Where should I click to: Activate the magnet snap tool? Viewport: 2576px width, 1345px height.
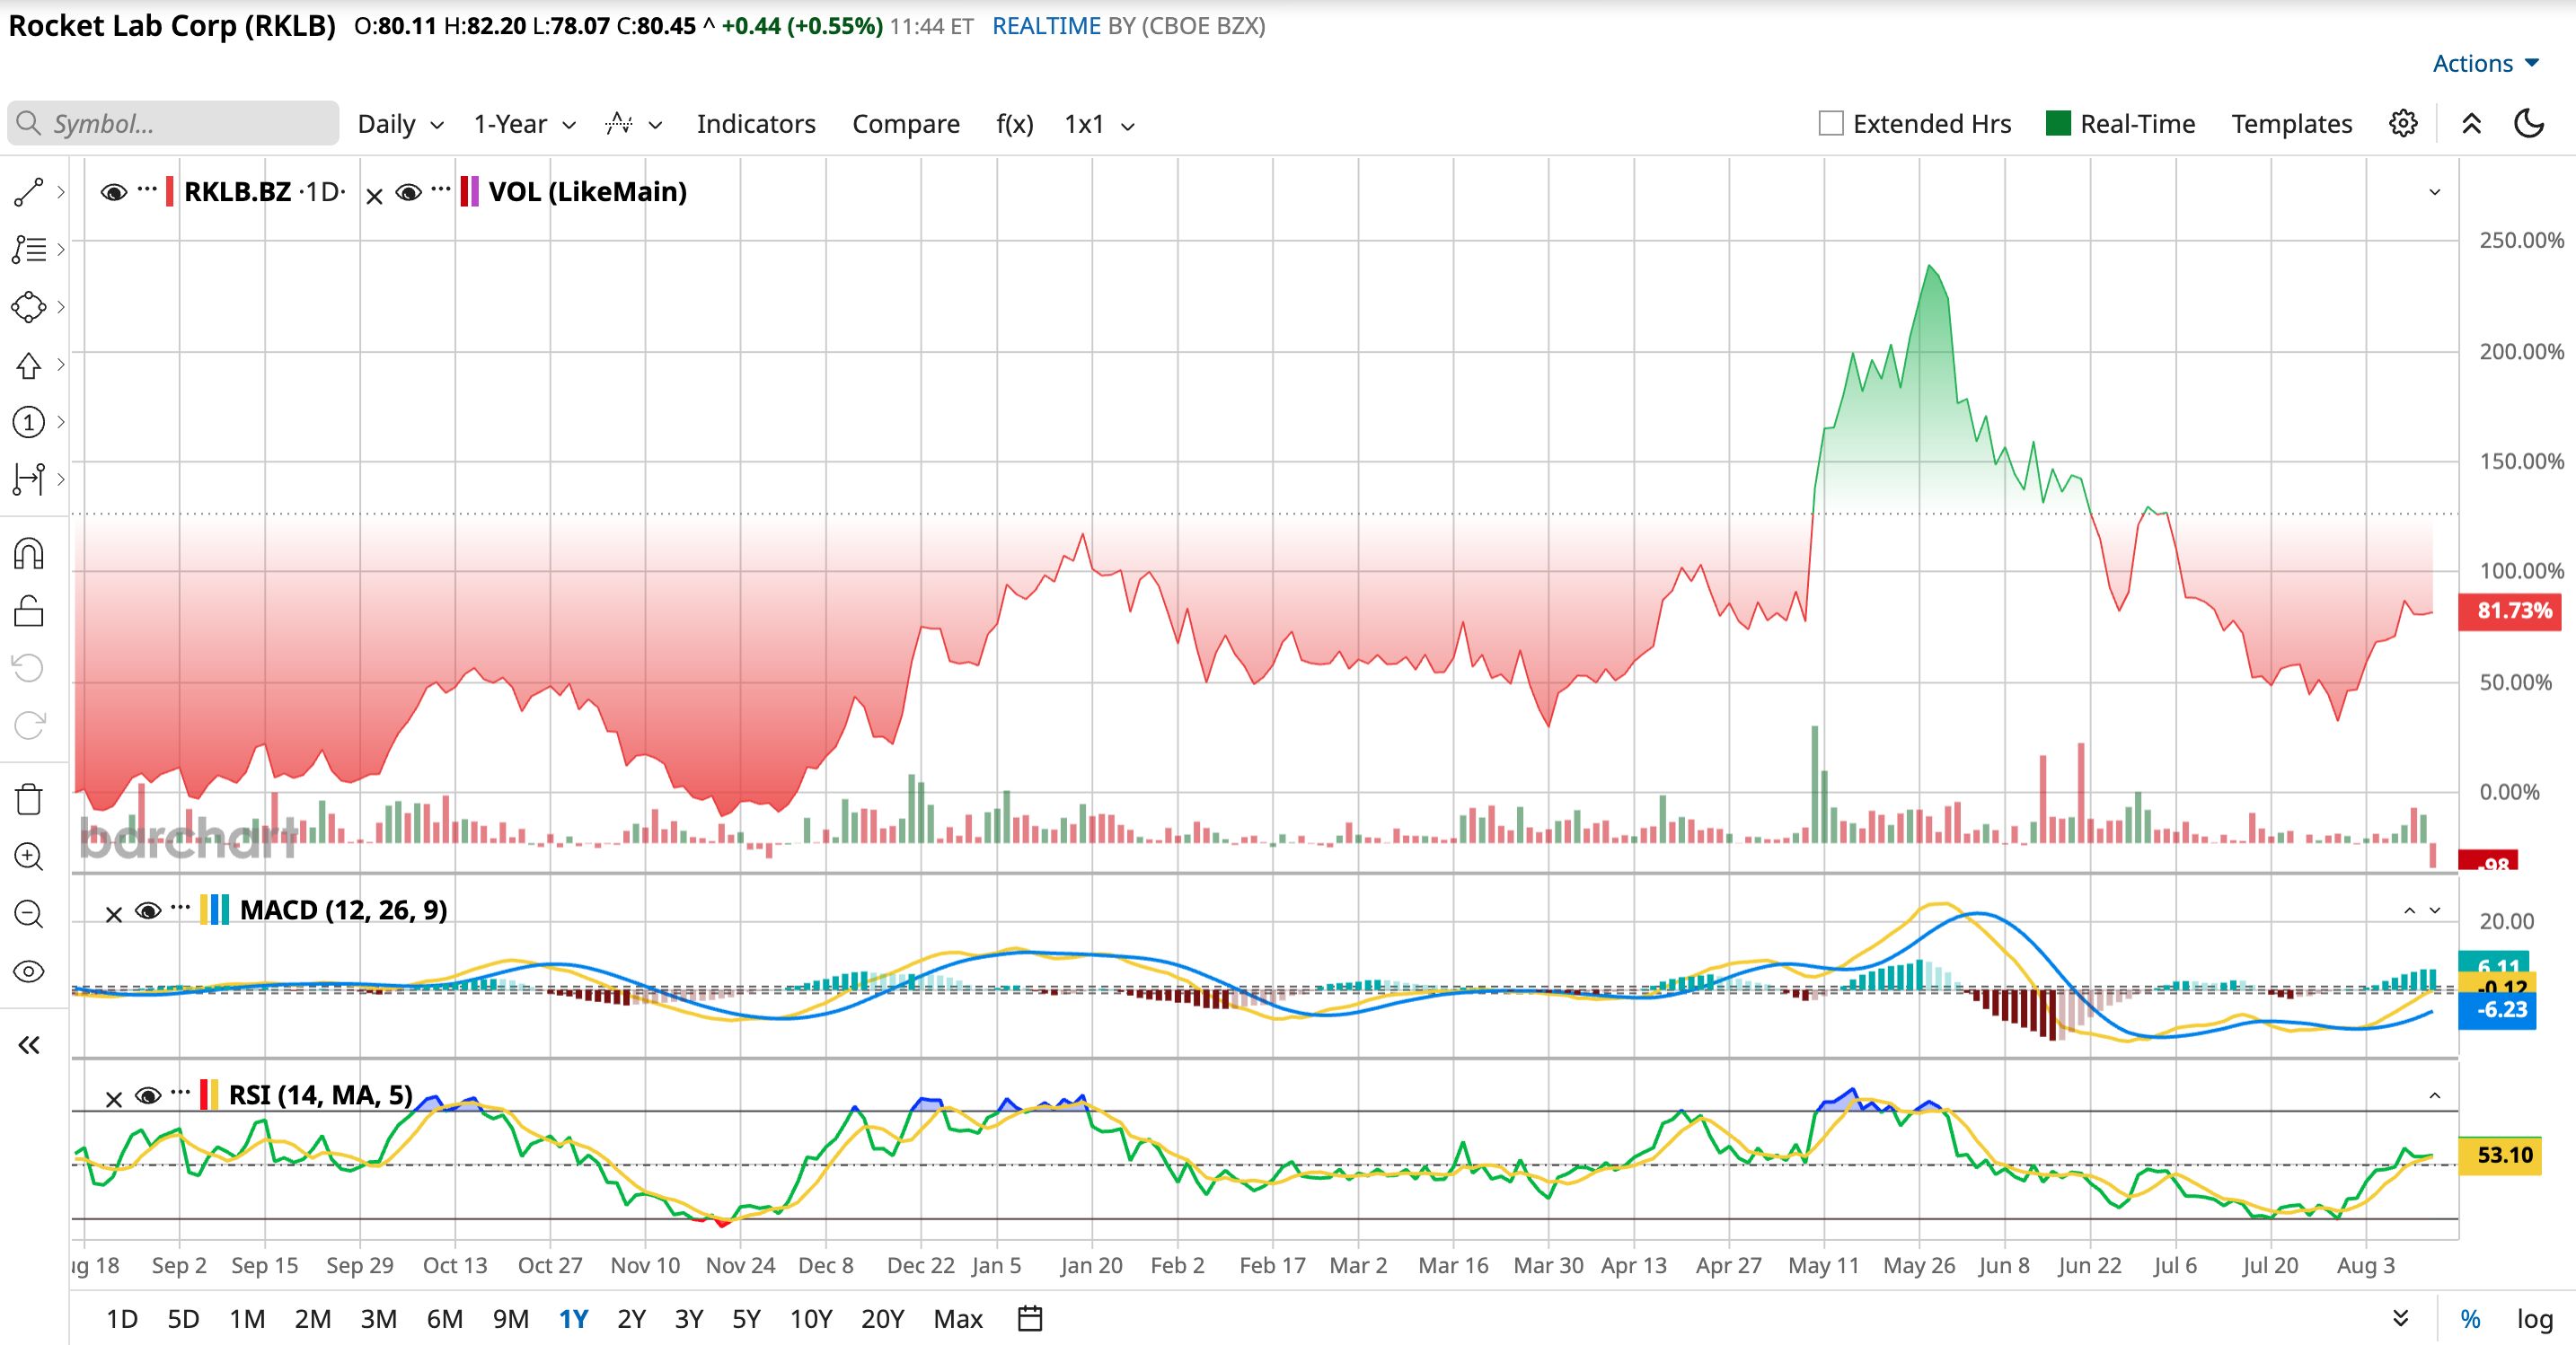pyautogui.click(x=28, y=553)
